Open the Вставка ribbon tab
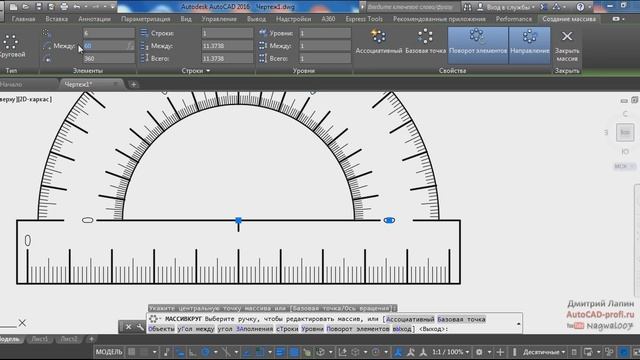Screen dimensions: 640x360 point(57,19)
